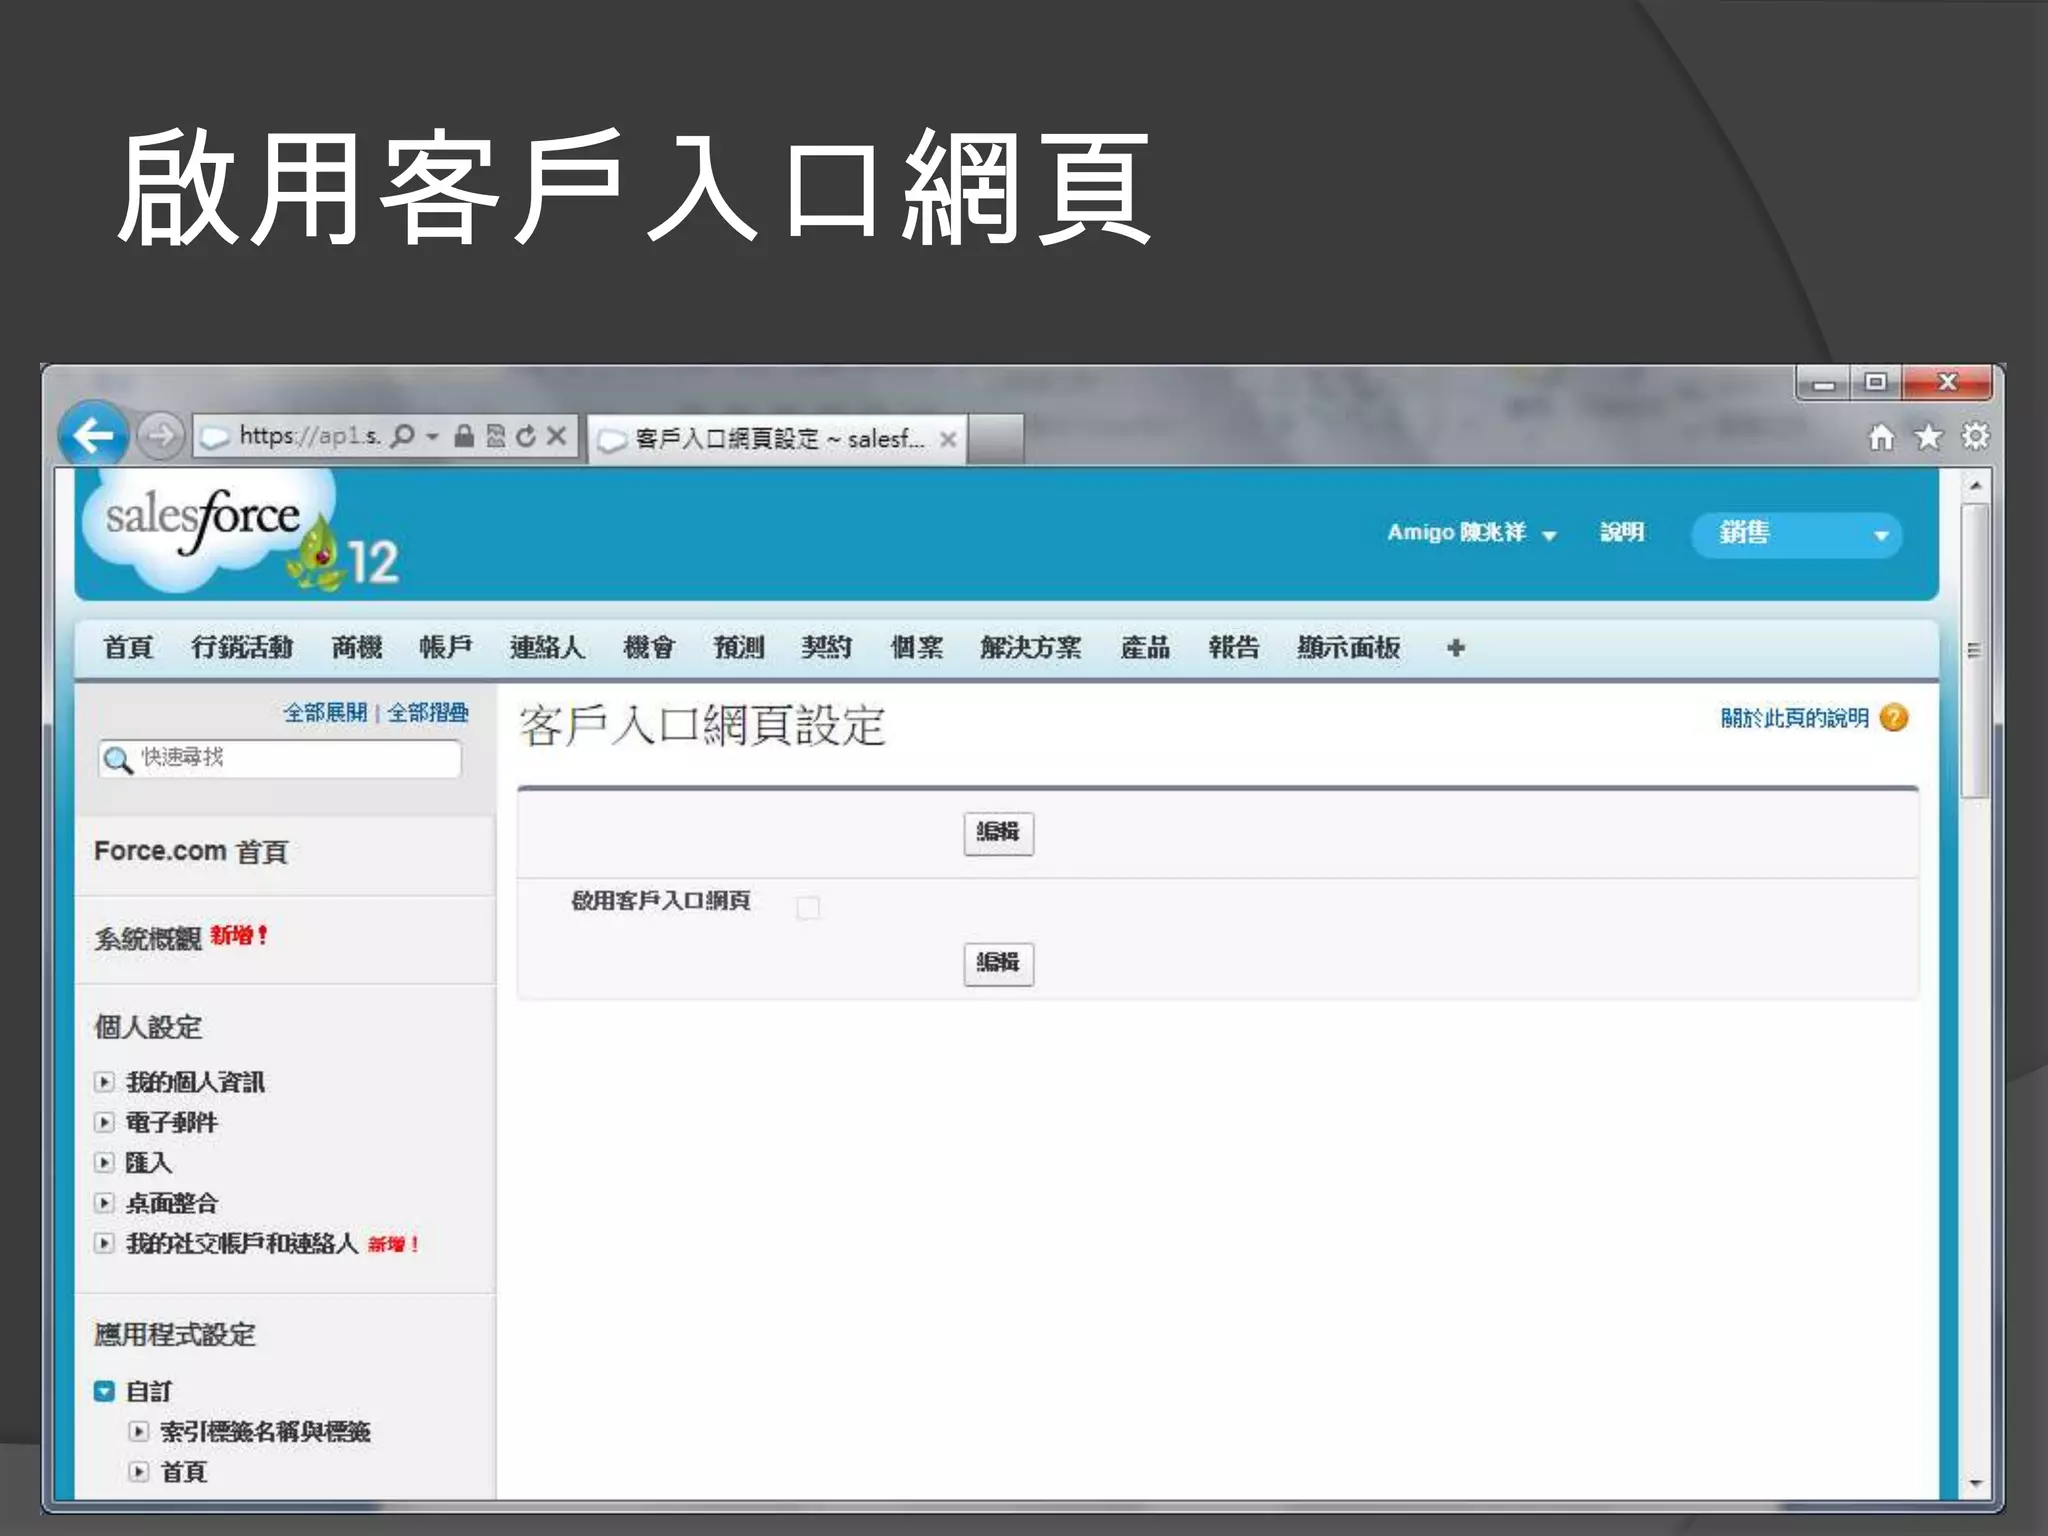Open a new blank browser tab
Screen dimensions: 2048x1536
995,439
